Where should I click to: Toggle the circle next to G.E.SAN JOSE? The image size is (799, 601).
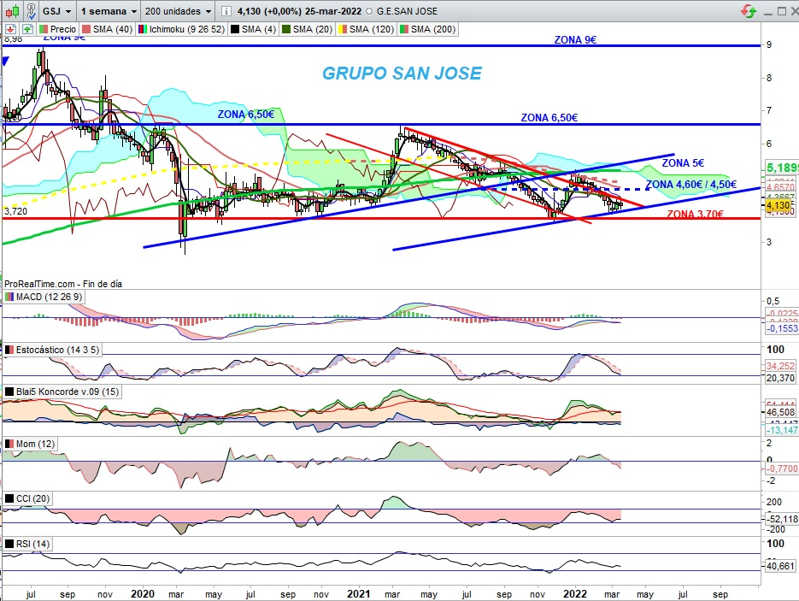click(369, 11)
